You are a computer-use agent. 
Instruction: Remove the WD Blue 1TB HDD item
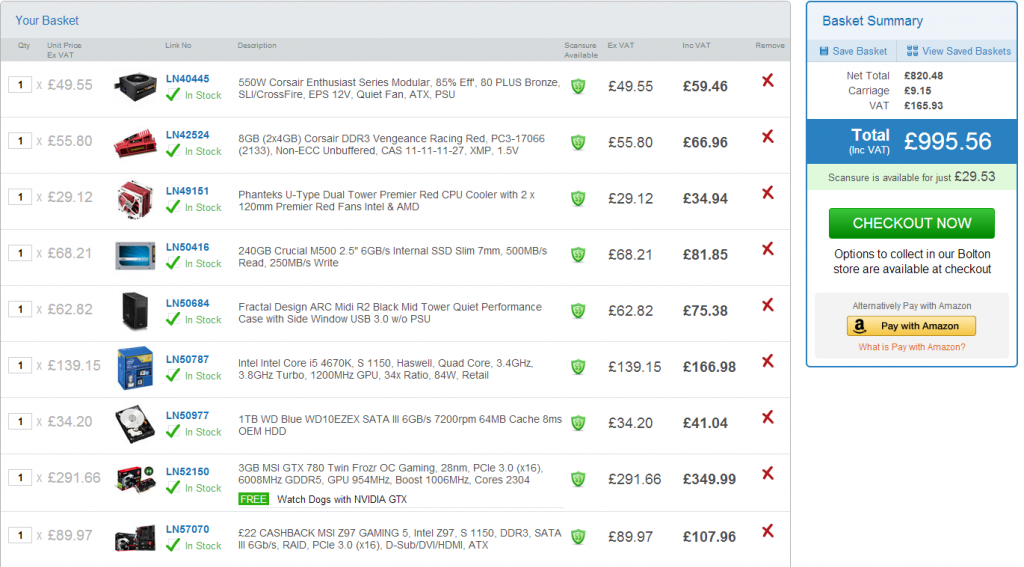pyautogui.click(x=768, y=418)
